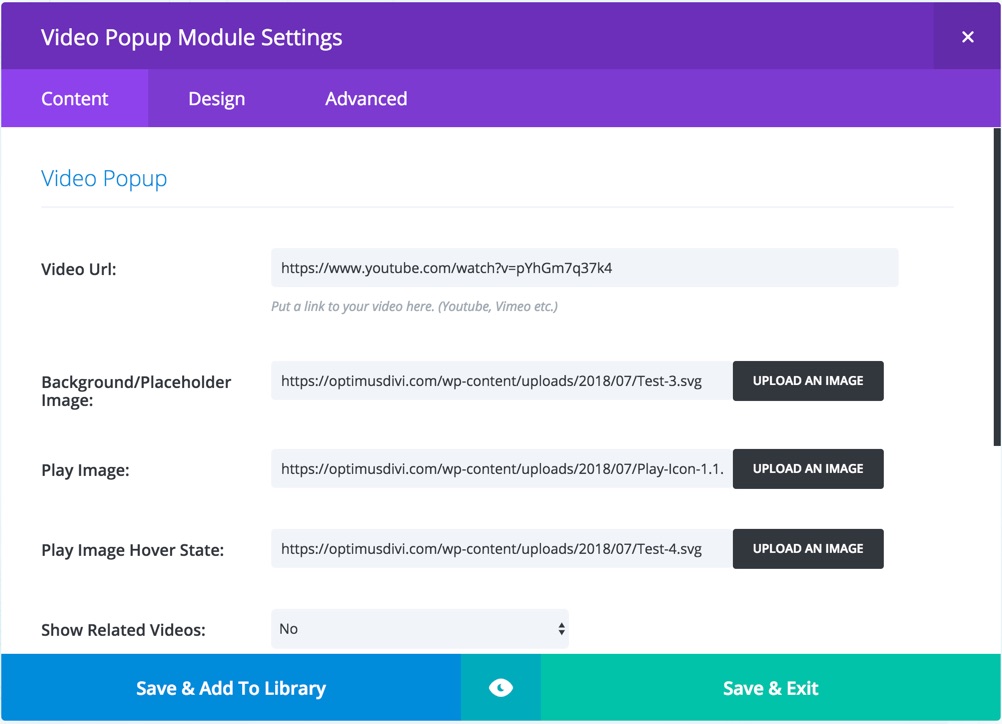Upload an image for Play Image
The height and width of the screenshot is (724, 1002).
coord(808,469)
